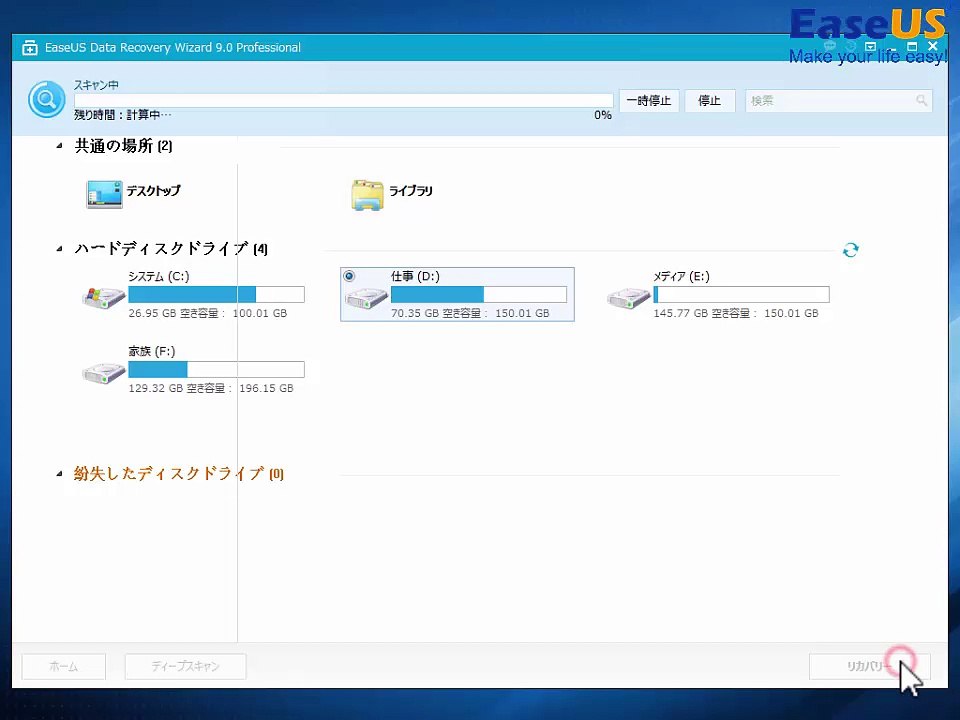Stop the scan with 停止 button
Screen dimensions: 960x720
pyautogui.click(x=710, y=101)
